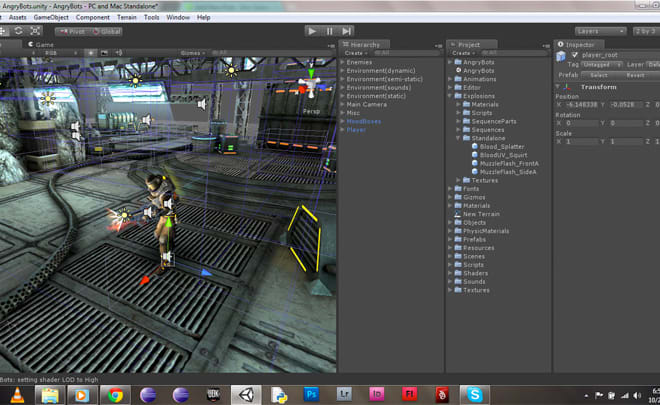The image size is (660, 405).
Task: Expand Enemies in the Hierarchy
Action: 343,62
